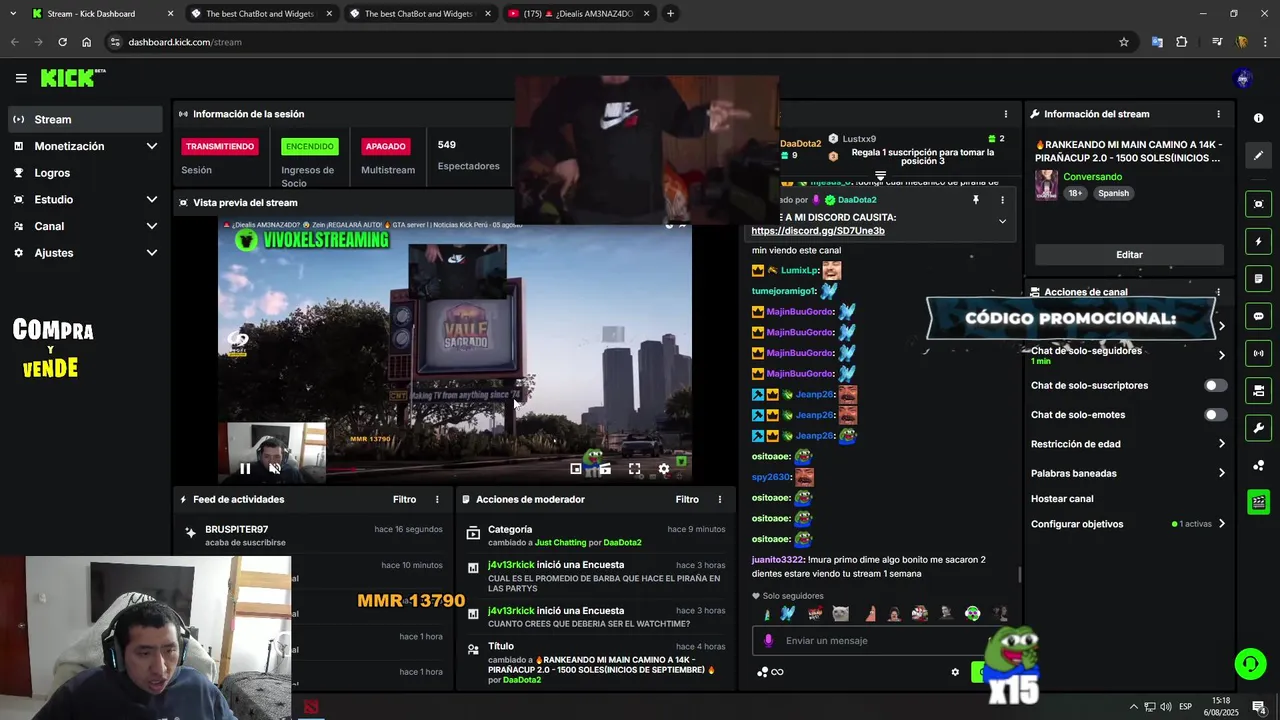Toggle the stream preview widget icon
The image size is (1280, 720).
[1258, 204]
